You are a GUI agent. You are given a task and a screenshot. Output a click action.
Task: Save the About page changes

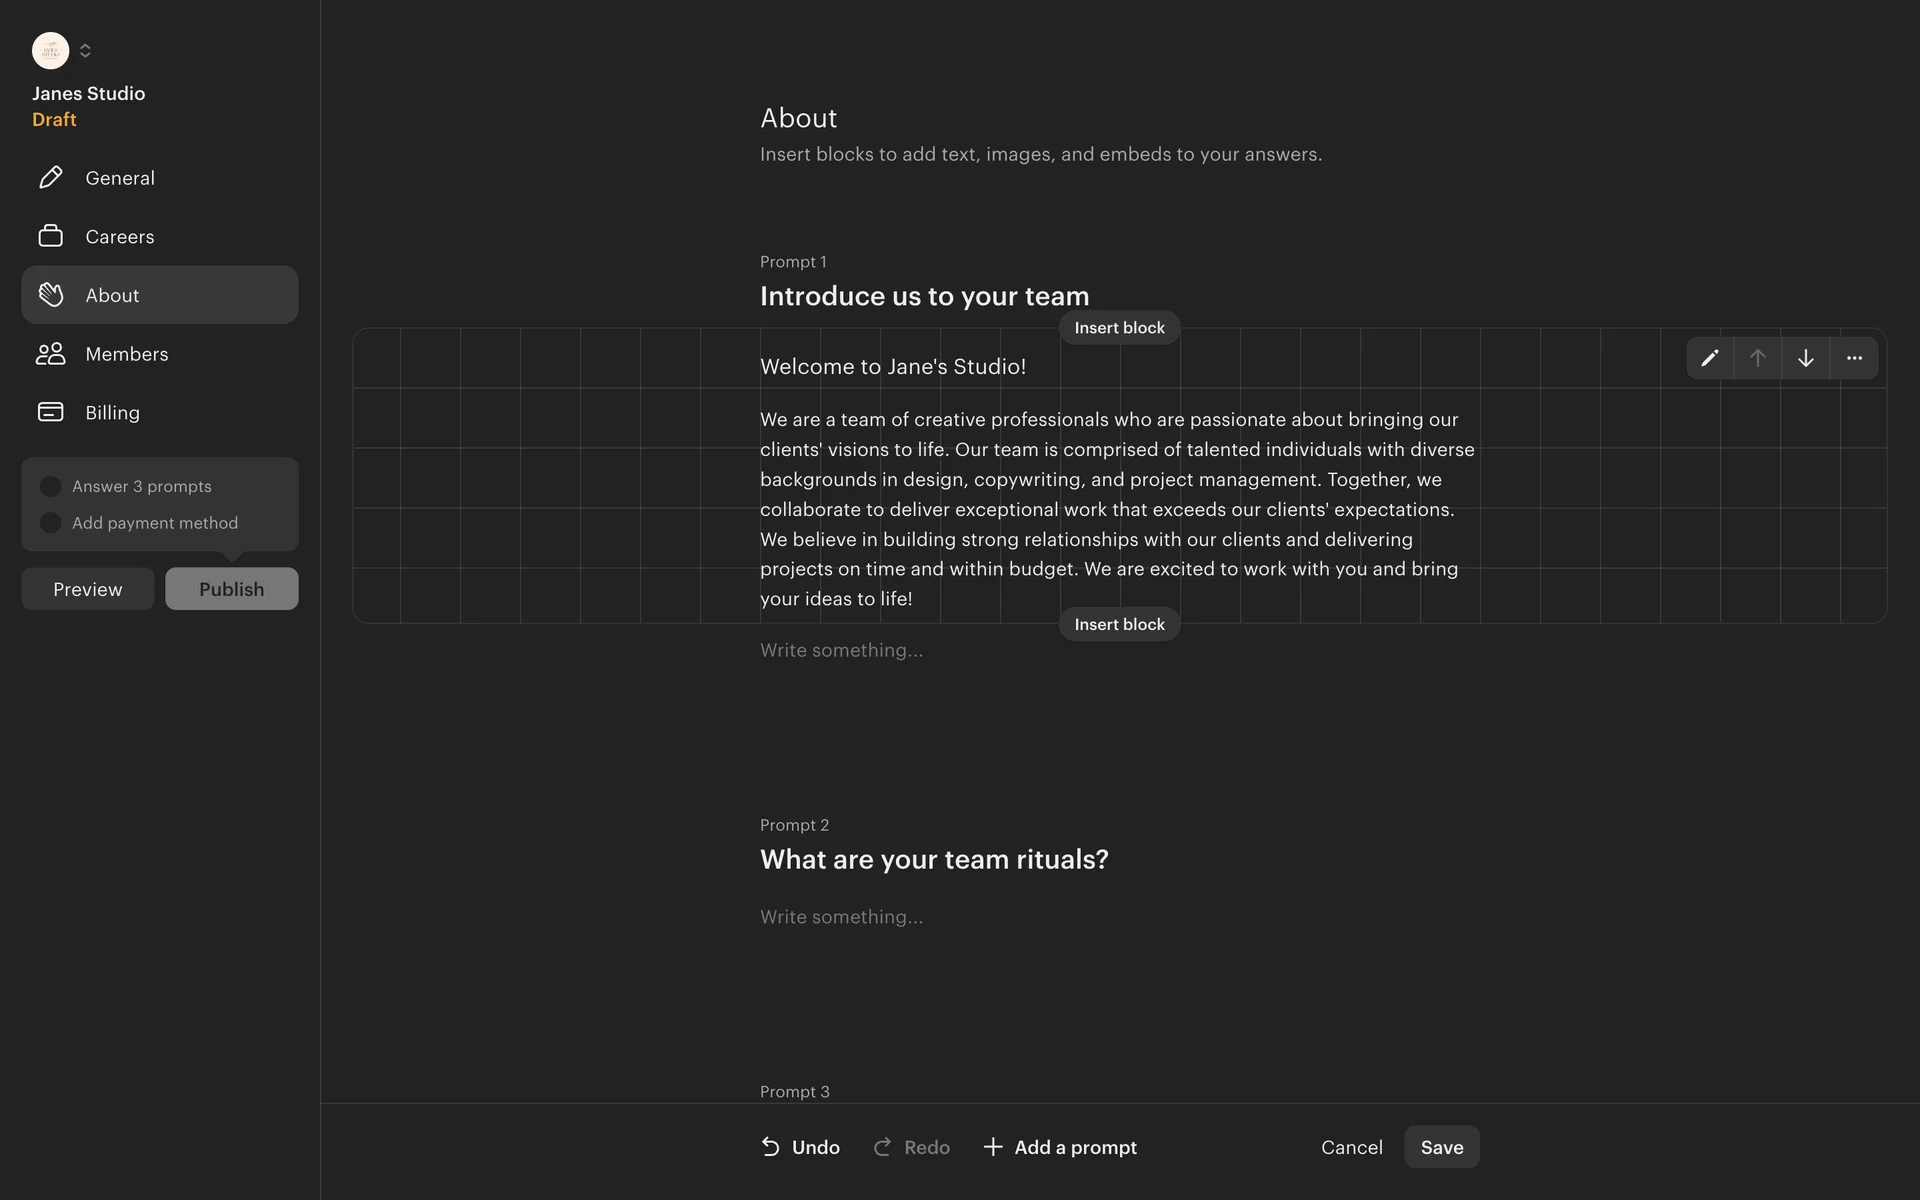(1441, 1147)
